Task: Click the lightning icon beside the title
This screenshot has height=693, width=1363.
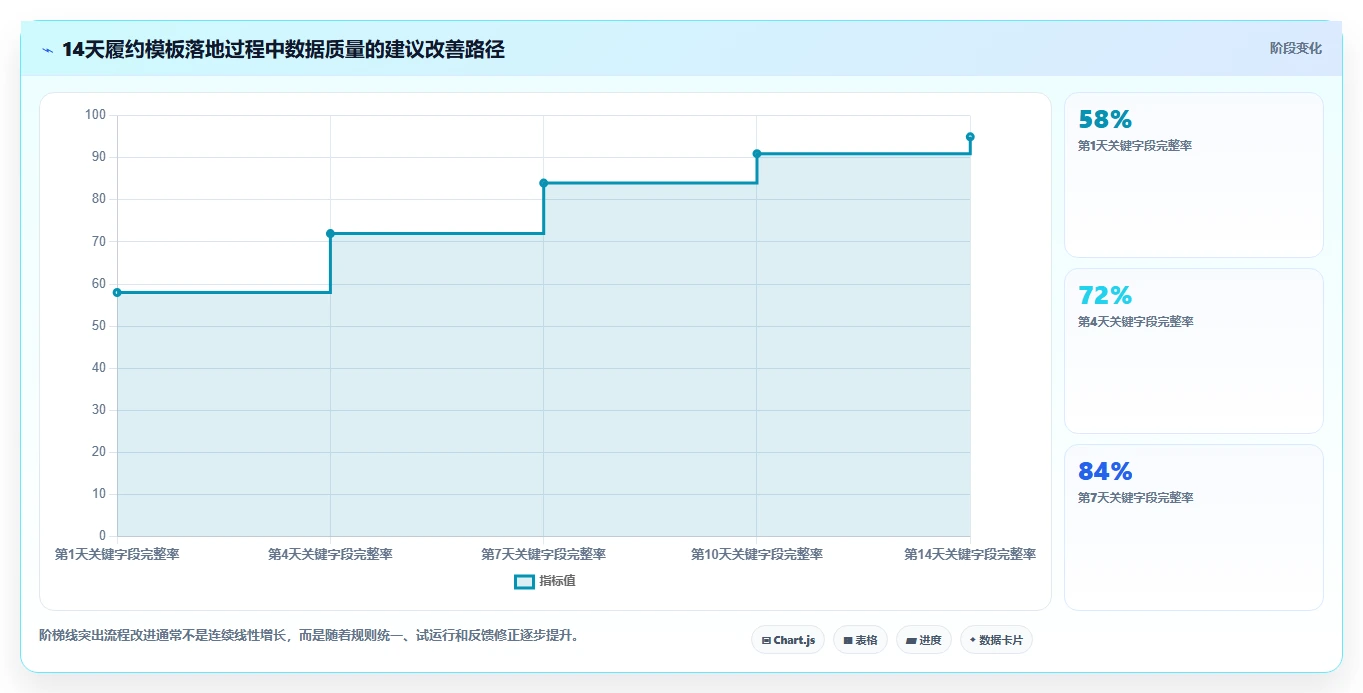Action: click(47, 50)
